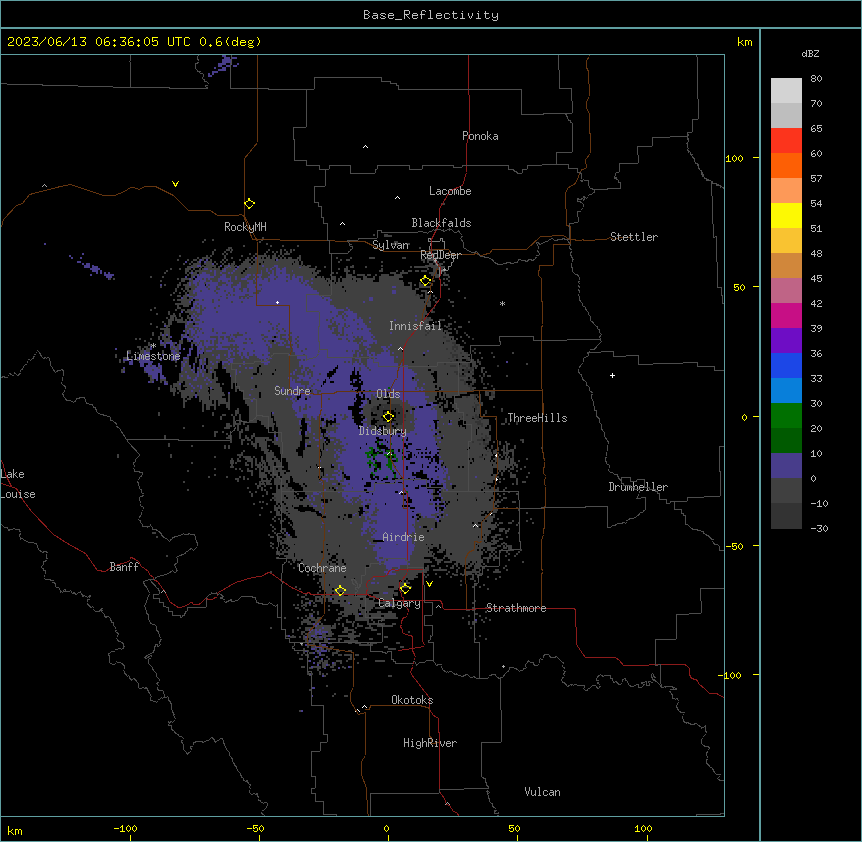Click the Innisfail town label
Viewport: 862px width, 842px height.
click(x=416, y=326)
